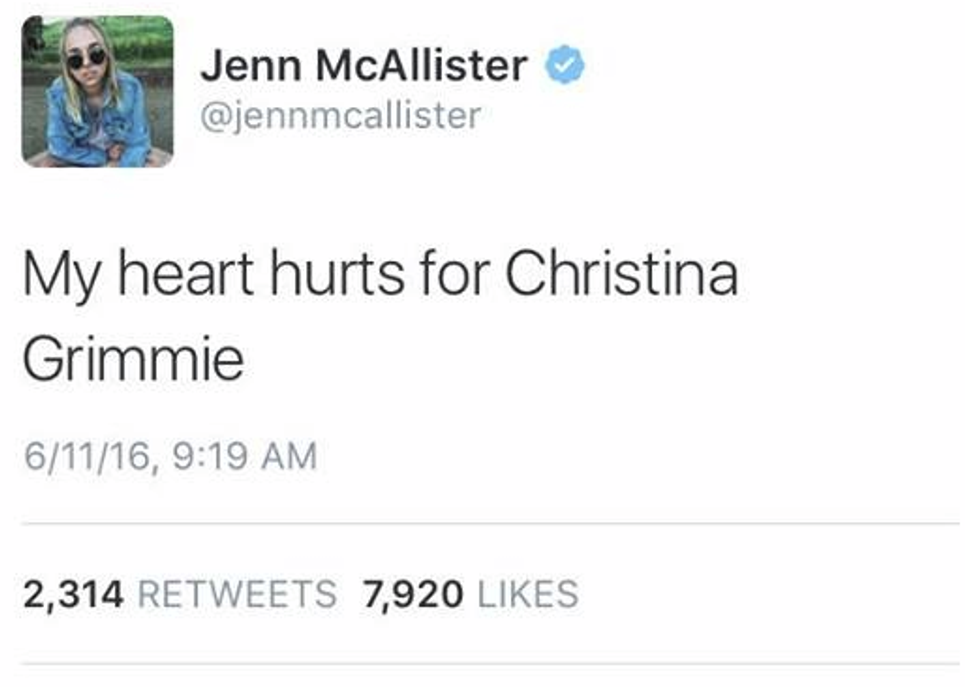
Task: Click the divider line above the retweet count
Action: [x=490, y=523]
